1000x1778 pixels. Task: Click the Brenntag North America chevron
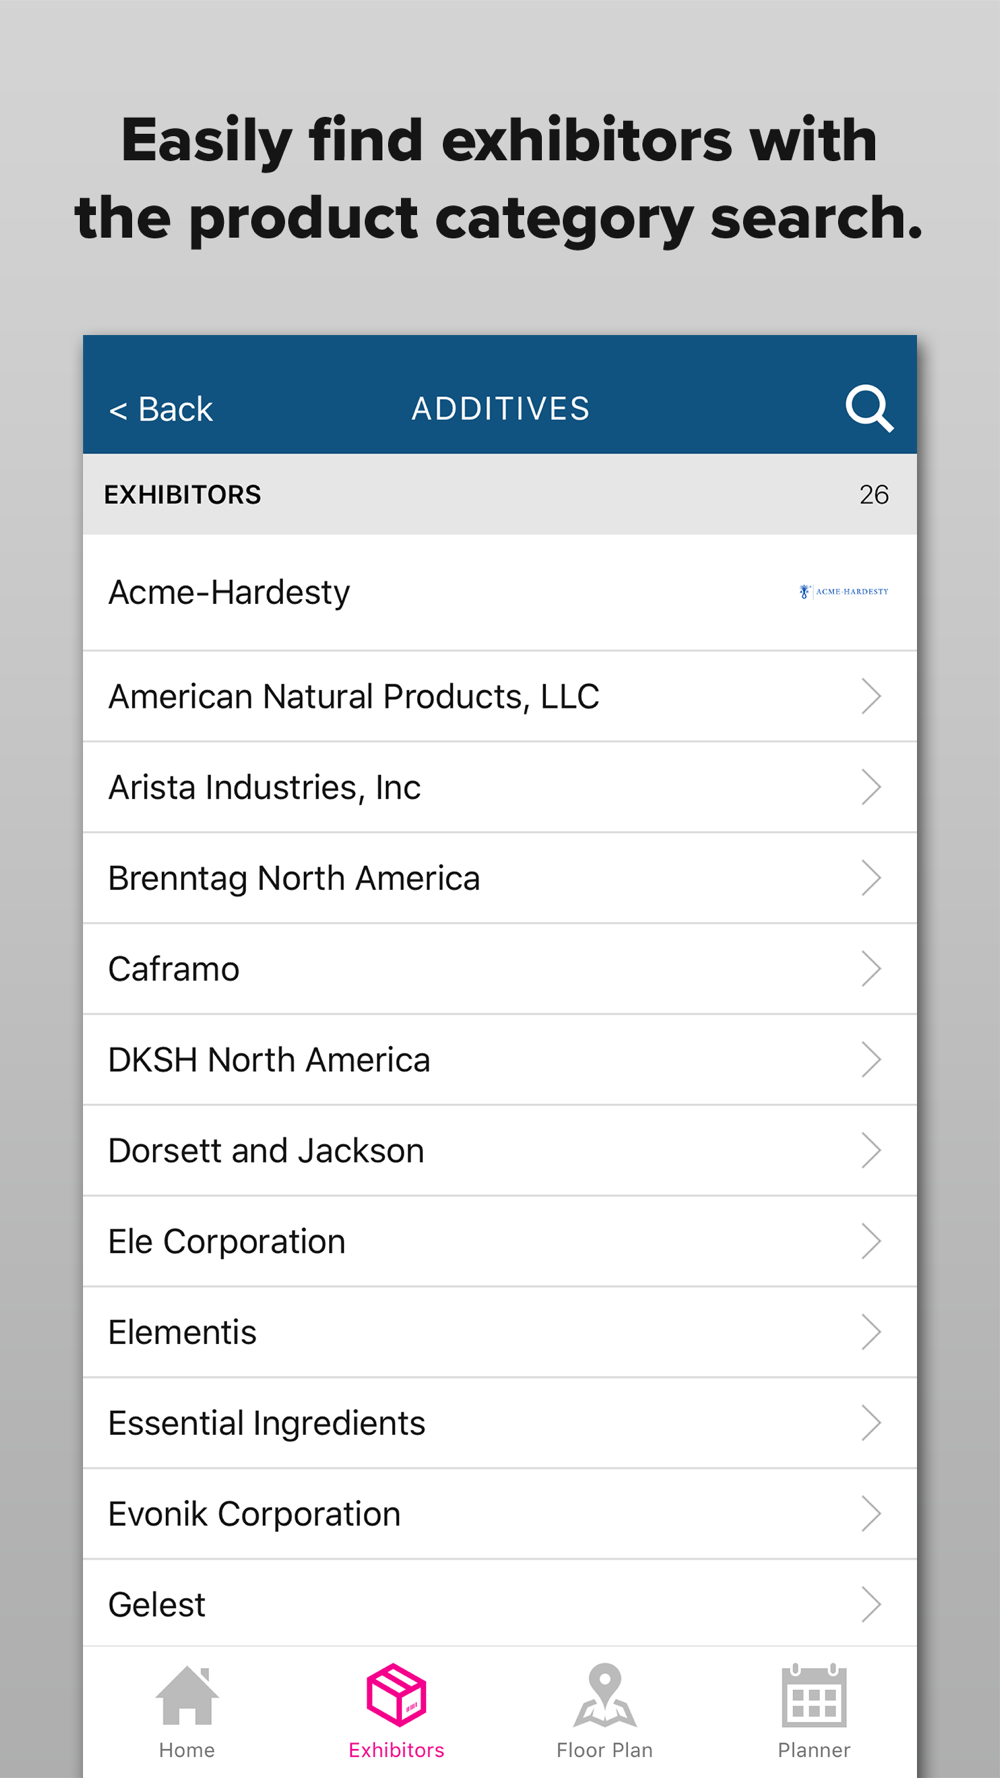tap(871, 878)
